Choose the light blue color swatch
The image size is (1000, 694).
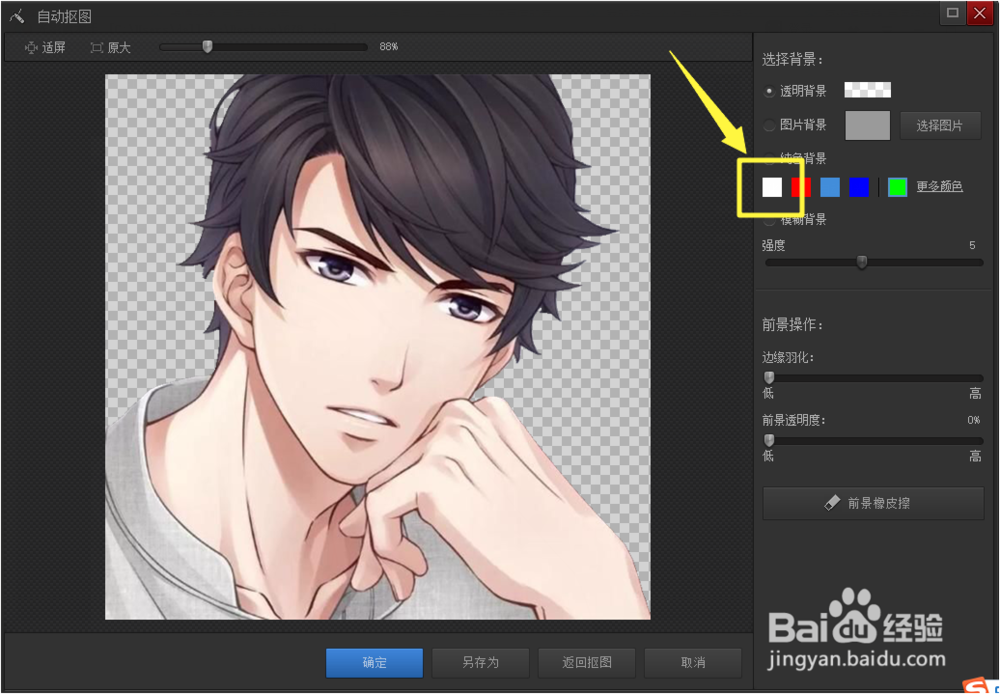(x=830, y=187)
